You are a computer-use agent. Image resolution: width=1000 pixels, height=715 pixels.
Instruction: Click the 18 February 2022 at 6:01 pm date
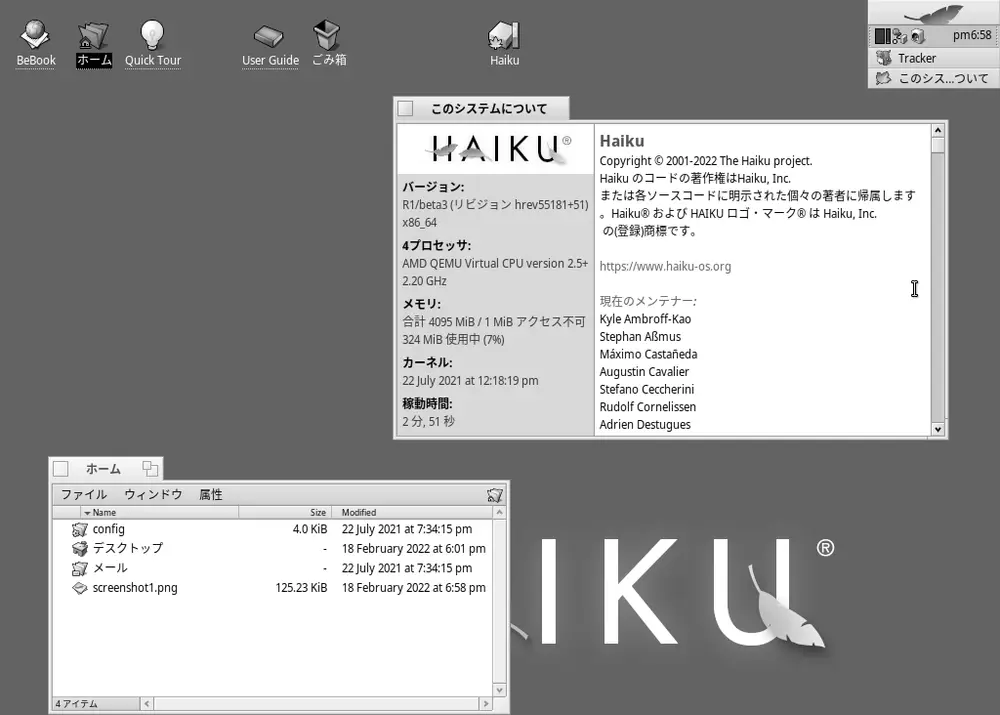[414, 549]
